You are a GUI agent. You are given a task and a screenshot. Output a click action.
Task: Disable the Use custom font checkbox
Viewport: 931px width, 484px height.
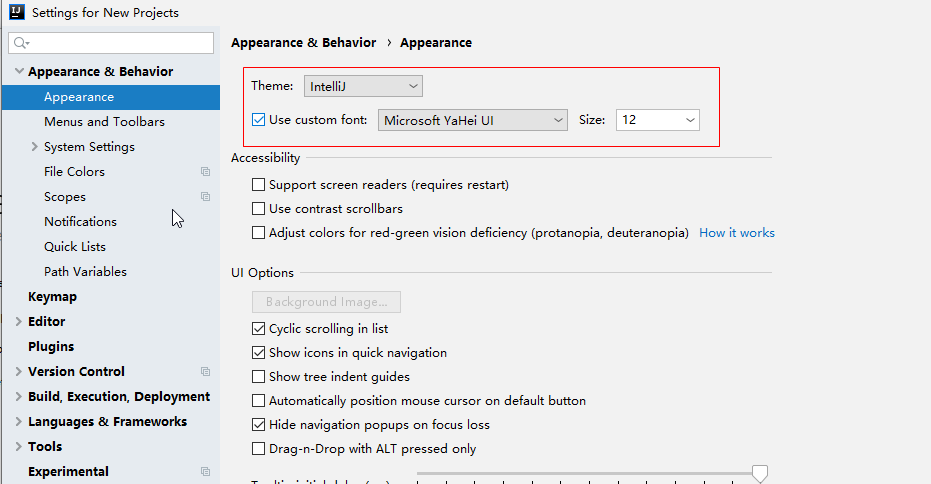(x=259, y=120)
